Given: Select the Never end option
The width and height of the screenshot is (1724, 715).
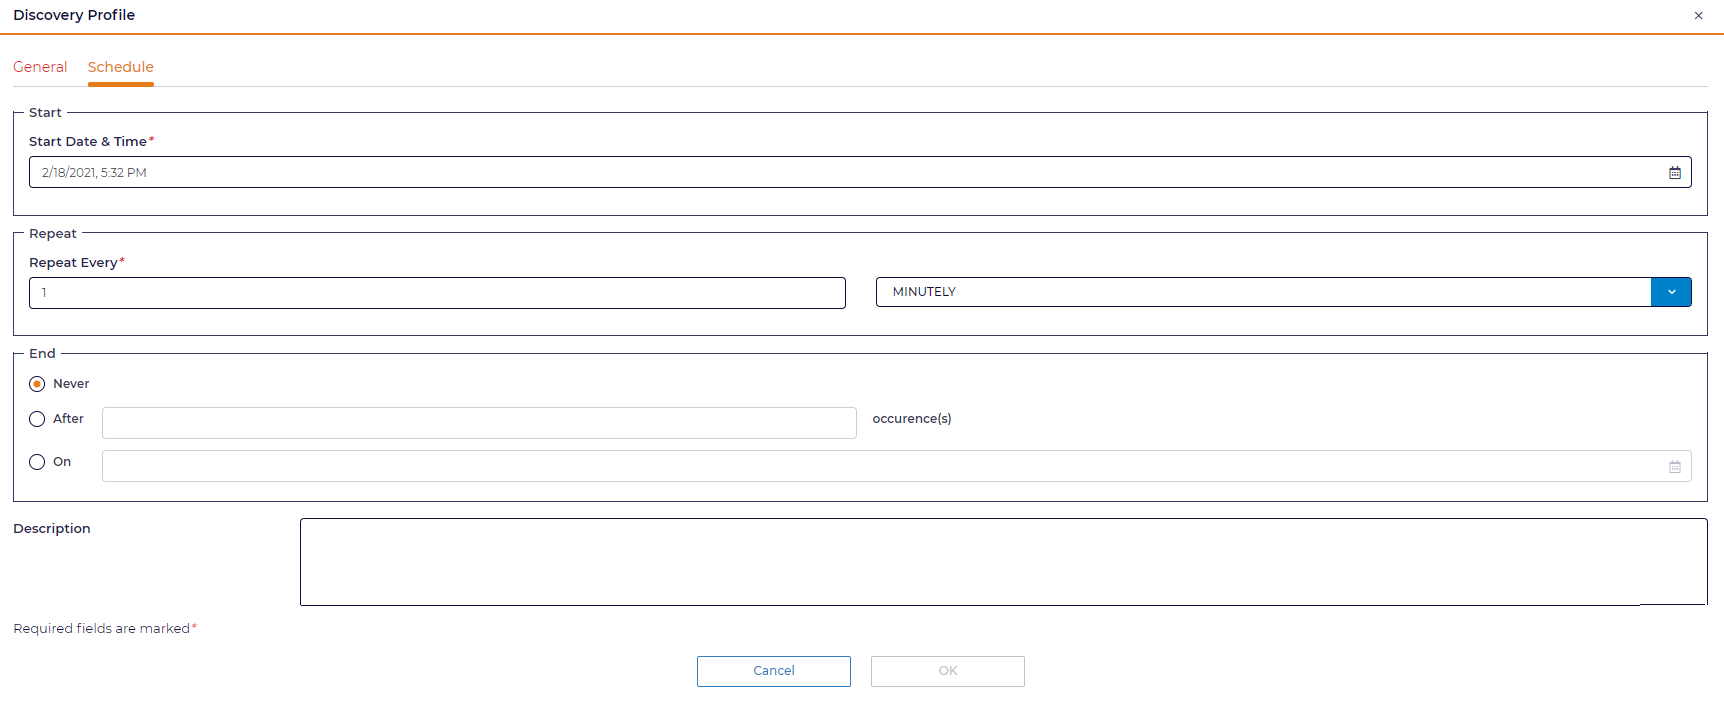Looking at the screenshot, I should [37, 384].
